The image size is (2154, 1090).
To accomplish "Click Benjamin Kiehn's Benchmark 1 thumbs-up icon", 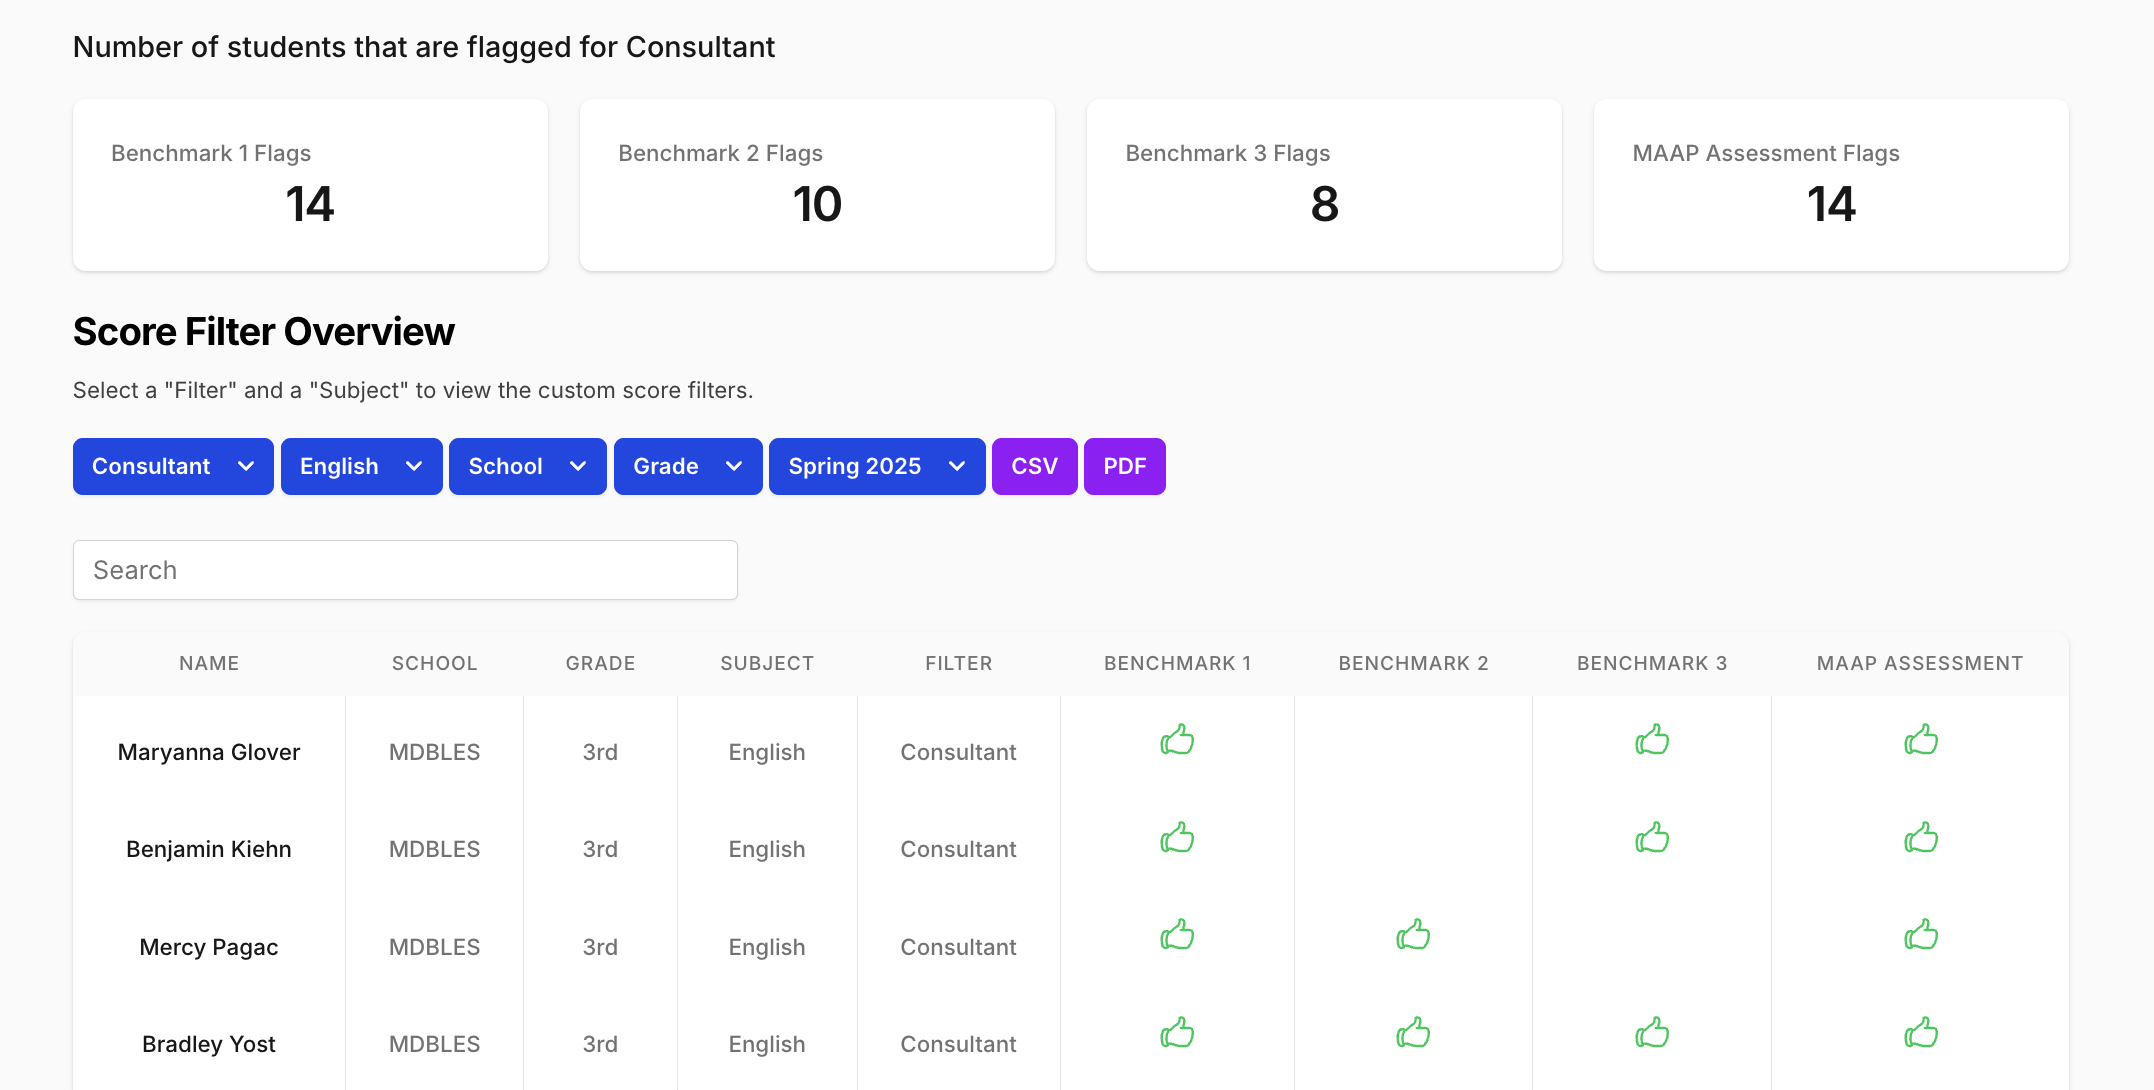I will (x=1177, y=838).
